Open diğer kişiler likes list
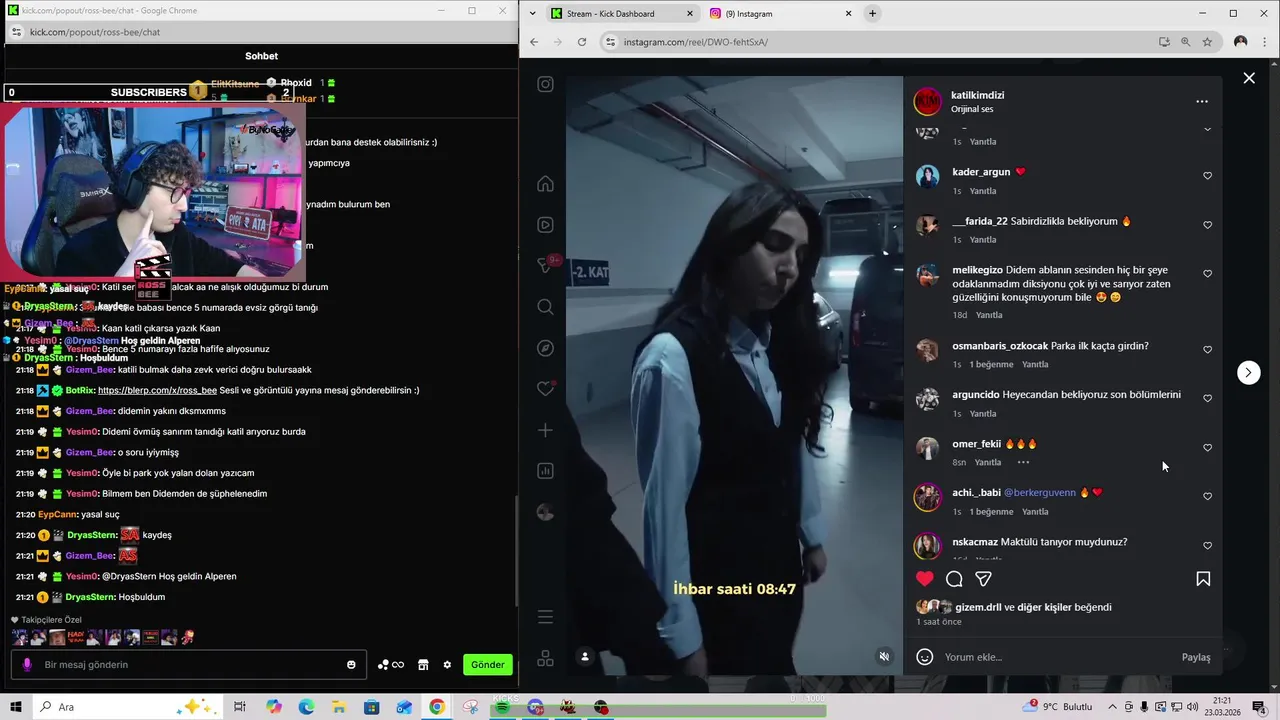This screenshot has height=720, width=1280. point(1045,607)
